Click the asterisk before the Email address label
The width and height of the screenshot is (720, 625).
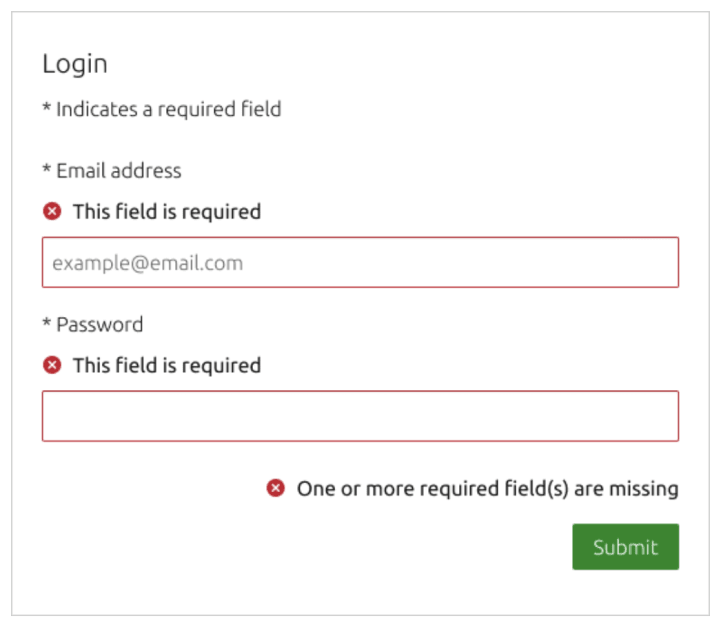46,170
